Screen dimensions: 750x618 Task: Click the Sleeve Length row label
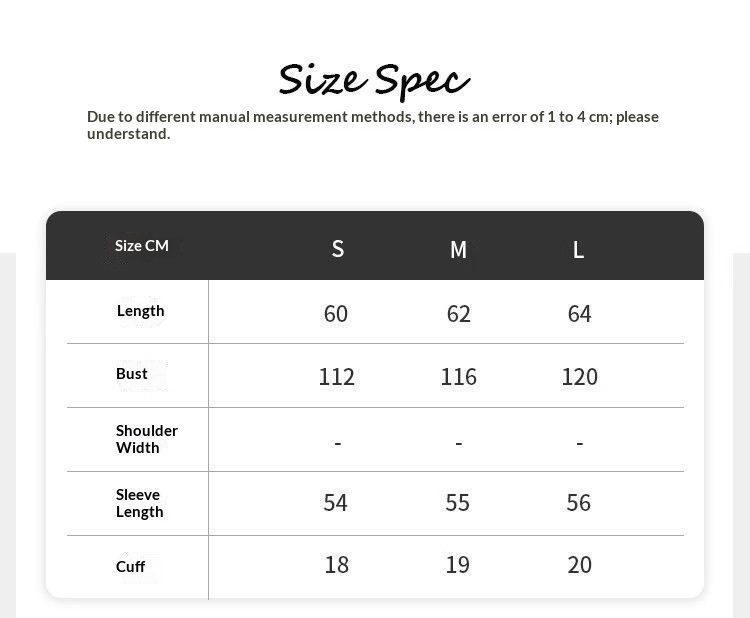pyautogui.click(x=139, y=503)
